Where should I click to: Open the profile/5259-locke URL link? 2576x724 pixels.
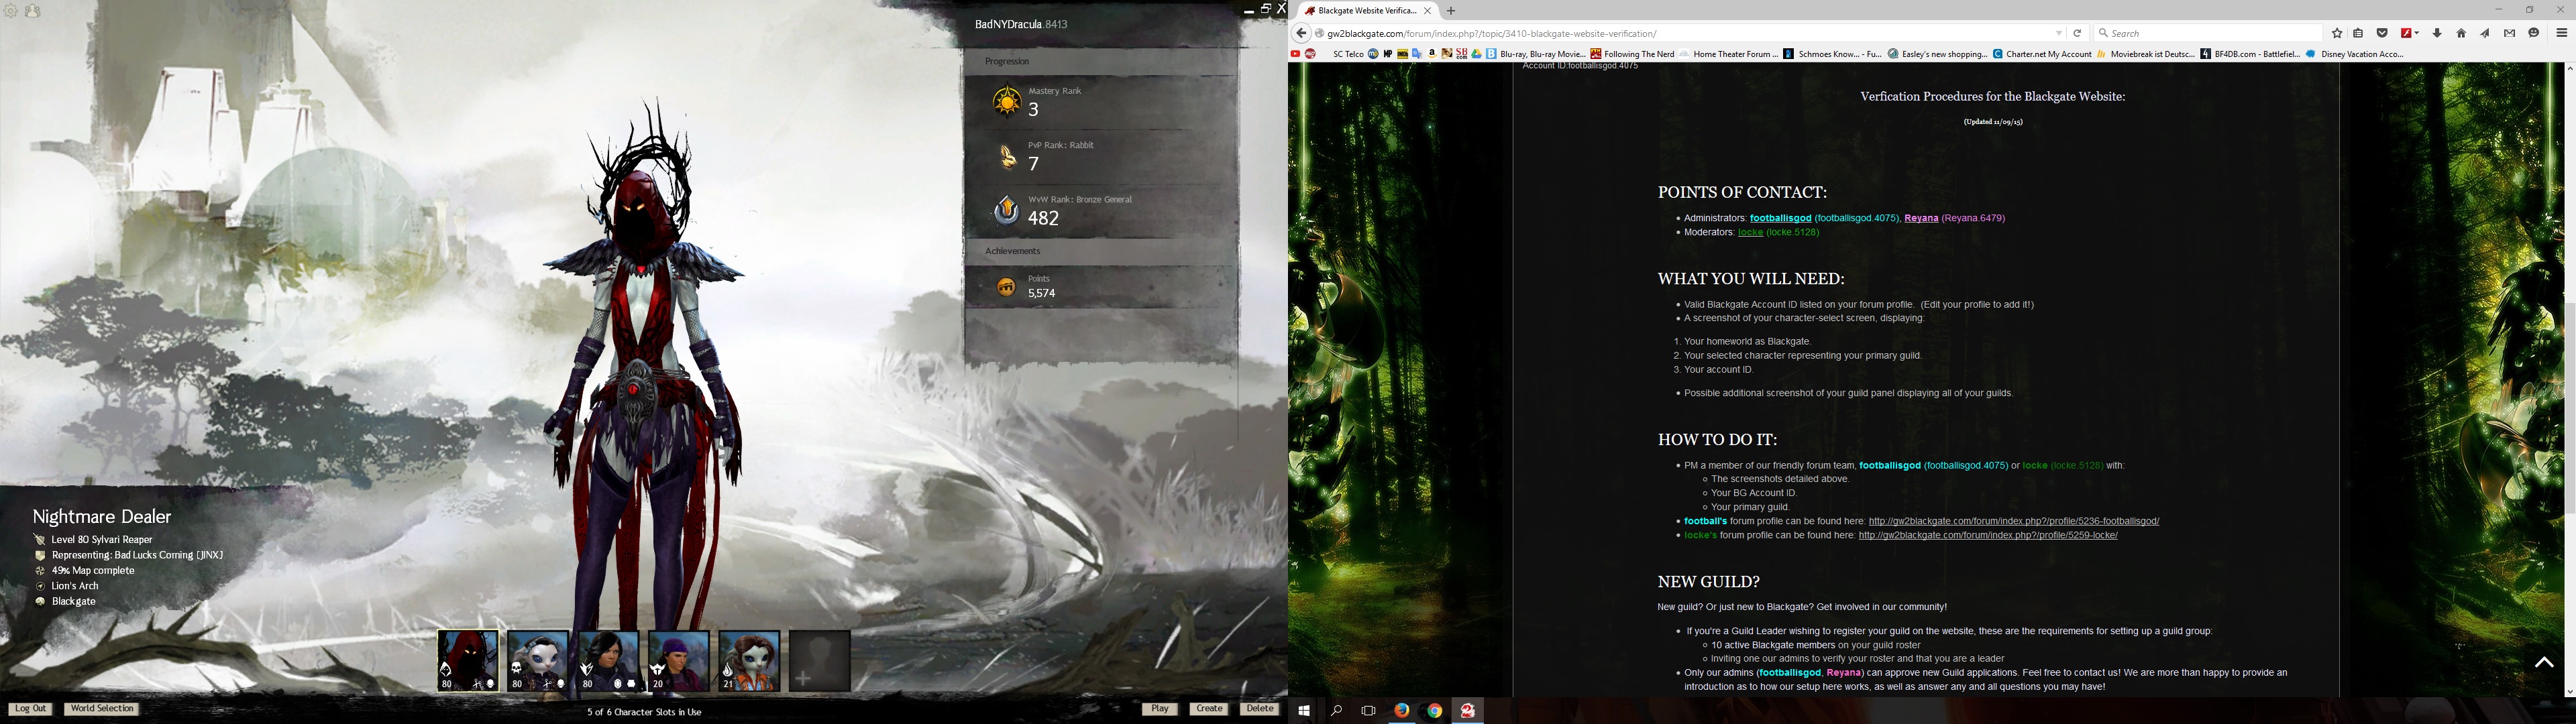1988,535
